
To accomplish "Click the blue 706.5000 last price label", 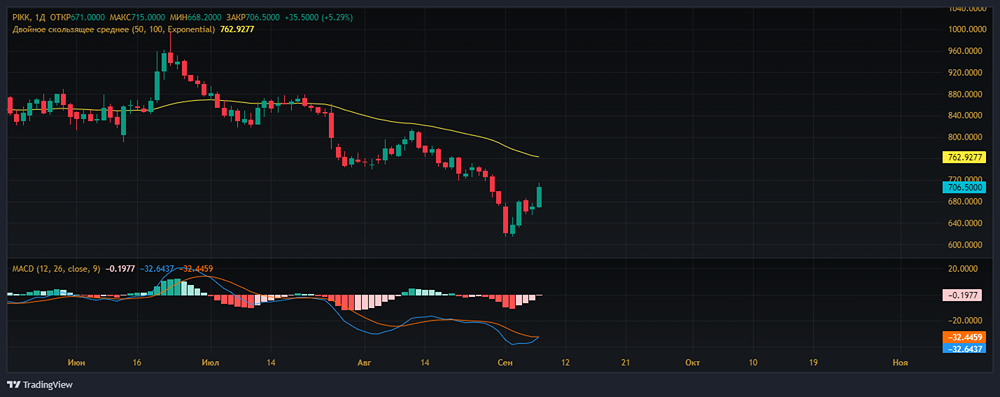I will click(964, 187).
